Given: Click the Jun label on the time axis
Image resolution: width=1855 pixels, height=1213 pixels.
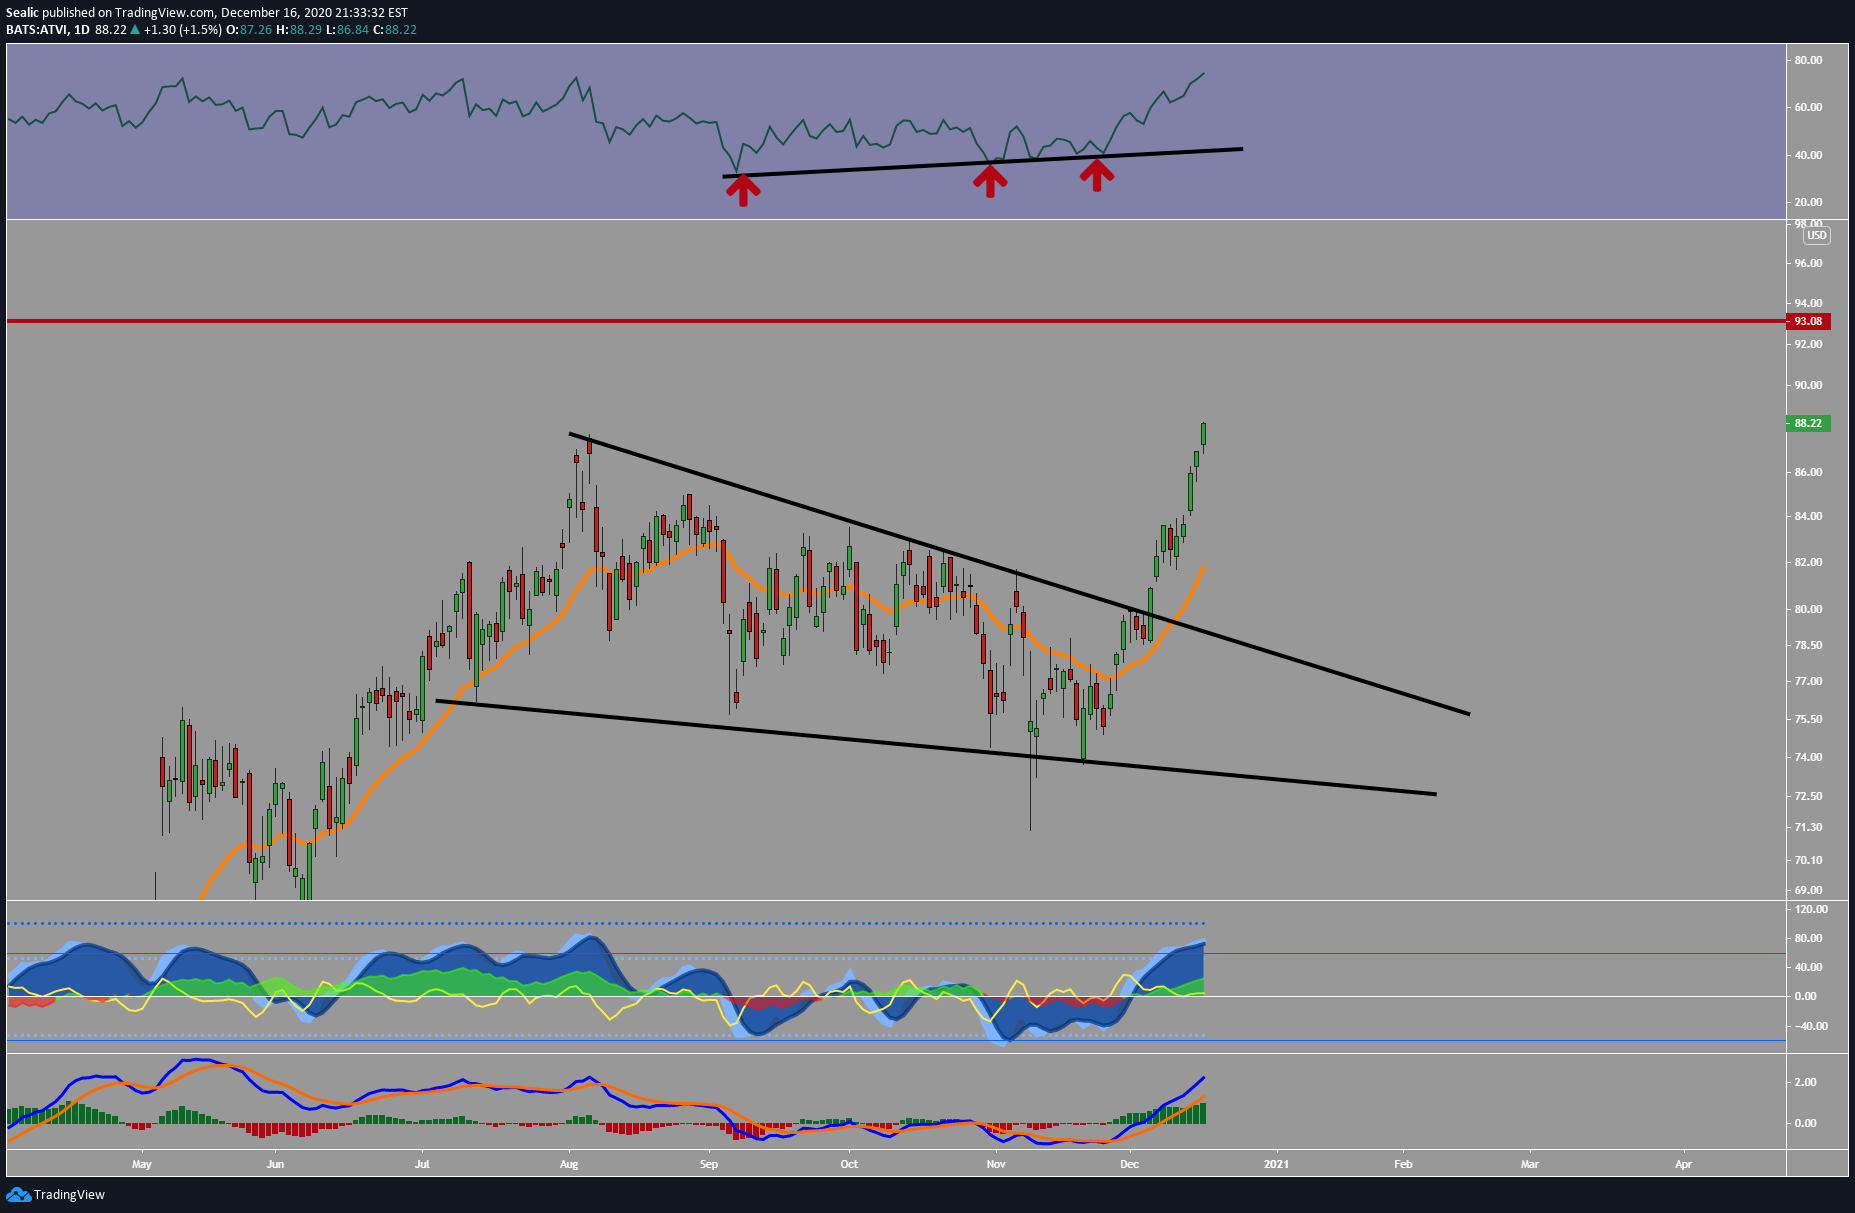Looking at the screenshot, I should coord(276,1164).
